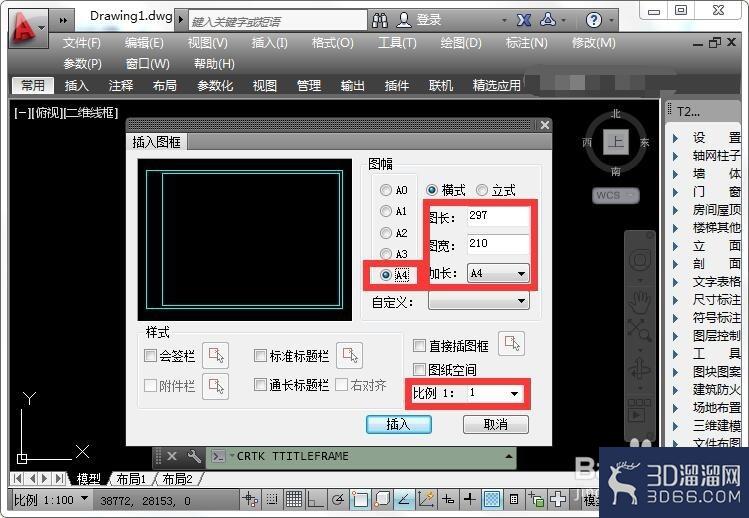The width and height of the screenshot is (749, 518).
Task: Click the pick icon next to 附件栏
Action: point(215,386)
